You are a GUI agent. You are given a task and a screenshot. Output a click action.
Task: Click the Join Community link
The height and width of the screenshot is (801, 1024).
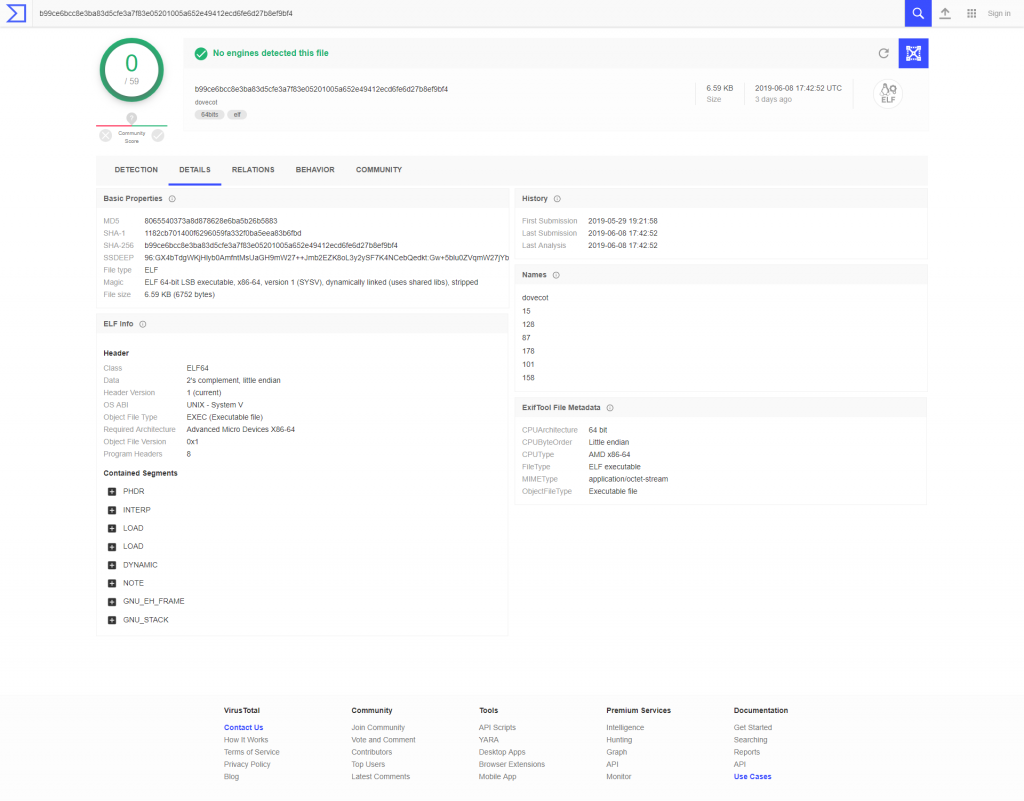378,727
